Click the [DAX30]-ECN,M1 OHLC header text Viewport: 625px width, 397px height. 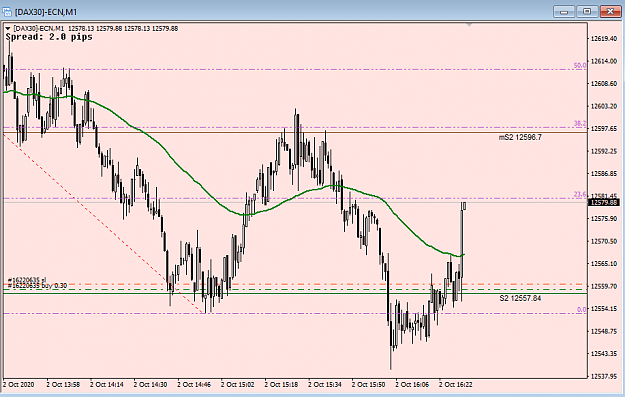click(x=96, y=29)
